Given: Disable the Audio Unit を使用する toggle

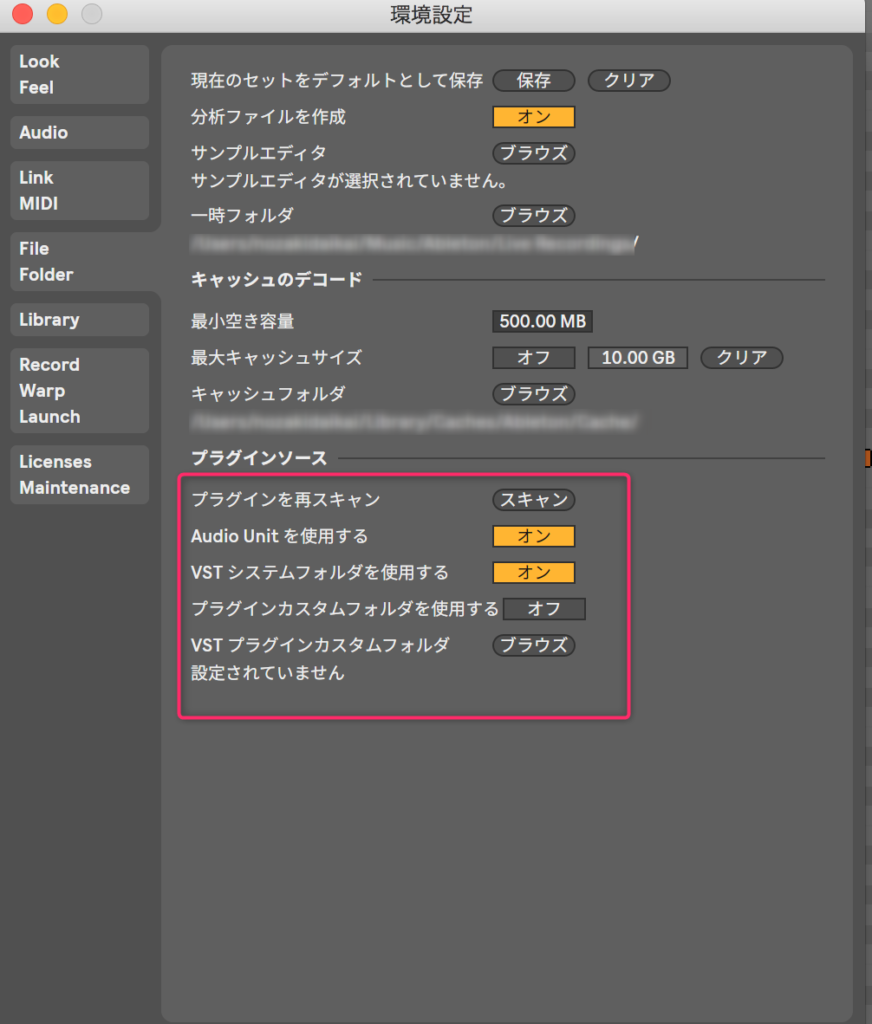Looking at the screenshot, I should [534, 536].
